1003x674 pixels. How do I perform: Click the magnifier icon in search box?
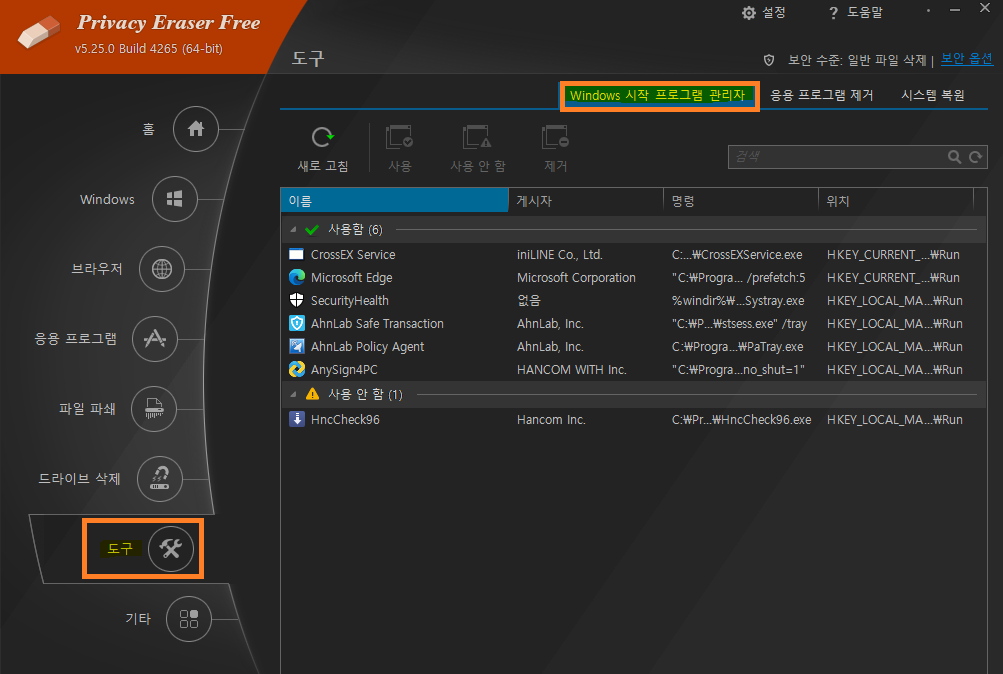tap(954, 157)
